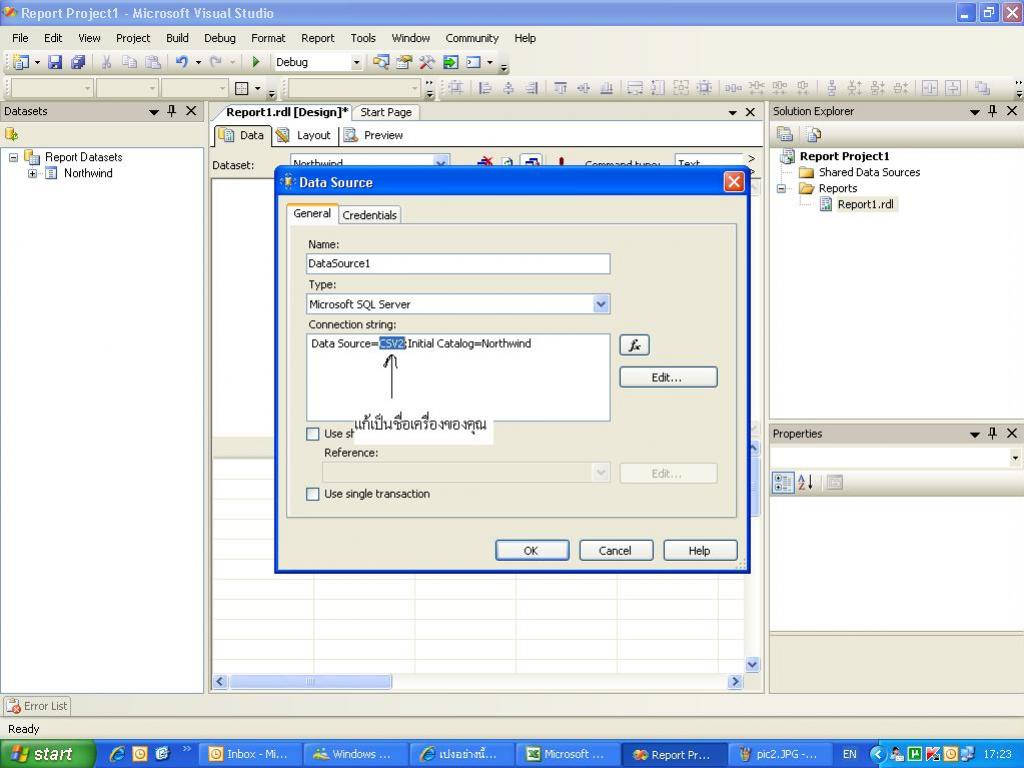Tick the Use shared data source reference checkbox
This screenshot has width=1024, height=768.
point(313,434)
